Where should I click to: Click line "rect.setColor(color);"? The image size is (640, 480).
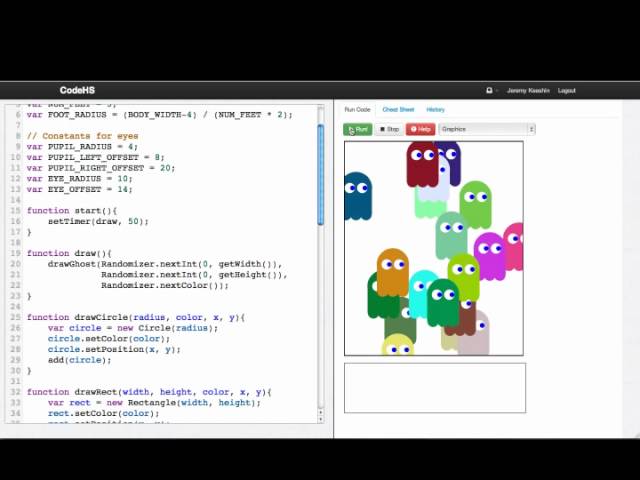tap(103, 413)
